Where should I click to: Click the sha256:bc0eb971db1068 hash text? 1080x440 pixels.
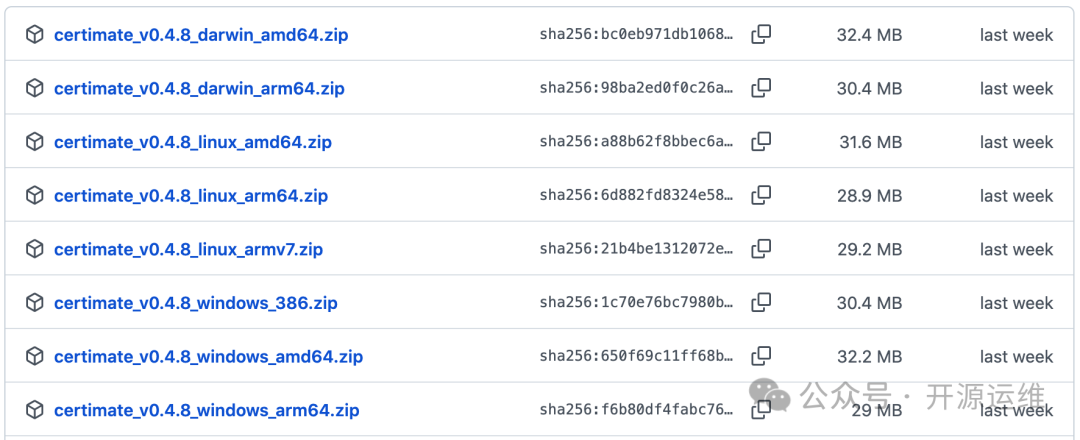tap(636, 35)
